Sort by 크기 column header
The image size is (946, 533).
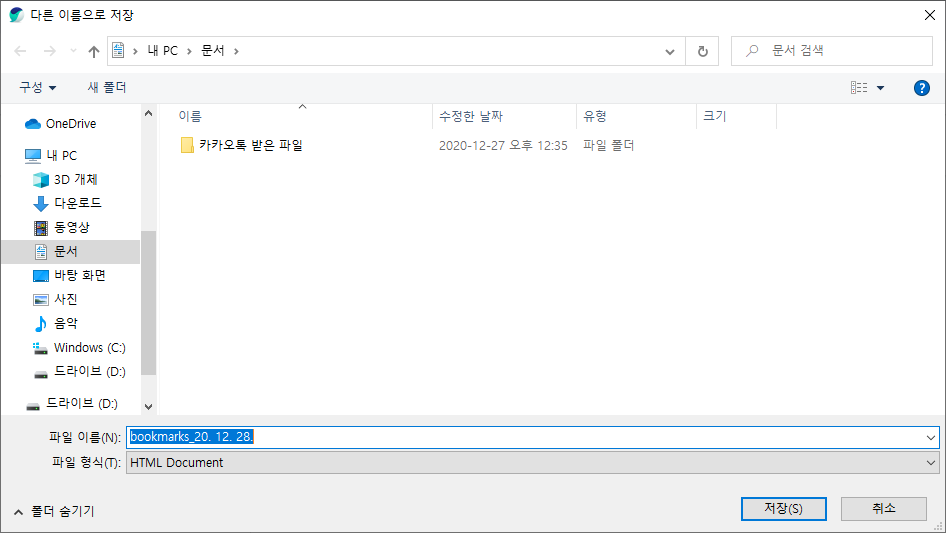[x=714, y=116]
